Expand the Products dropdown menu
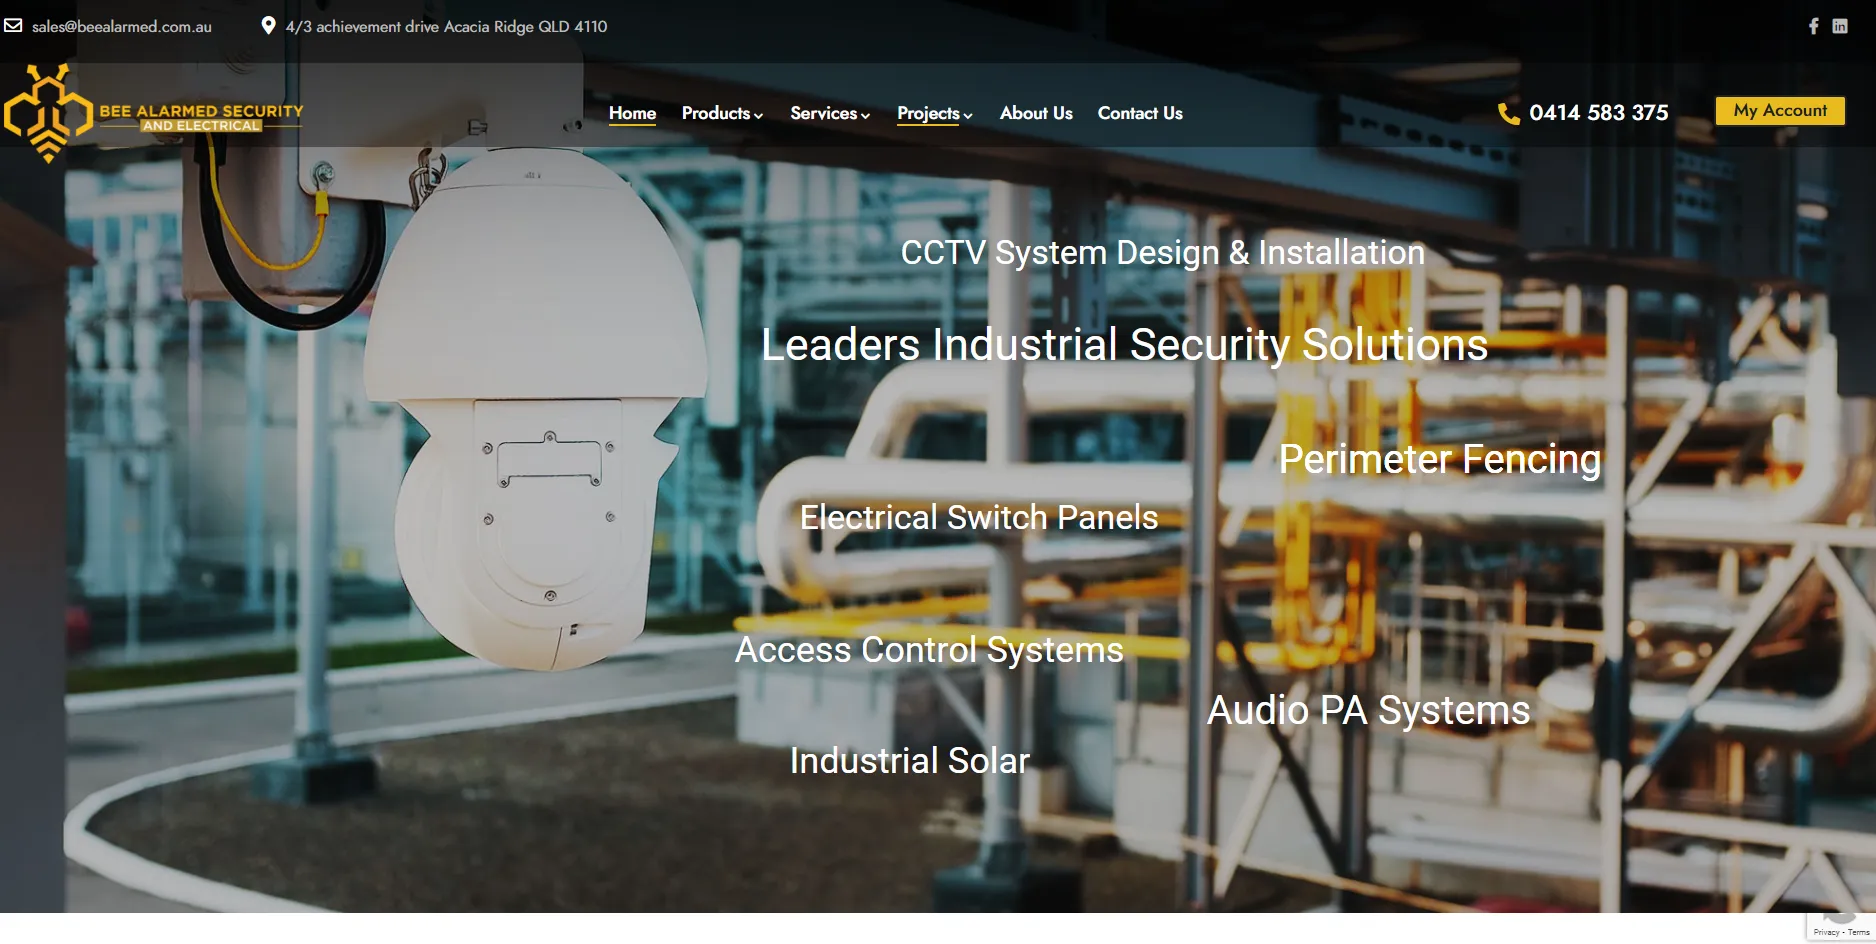This screenshot has height=944, width=1876. (x=722, y=113)
